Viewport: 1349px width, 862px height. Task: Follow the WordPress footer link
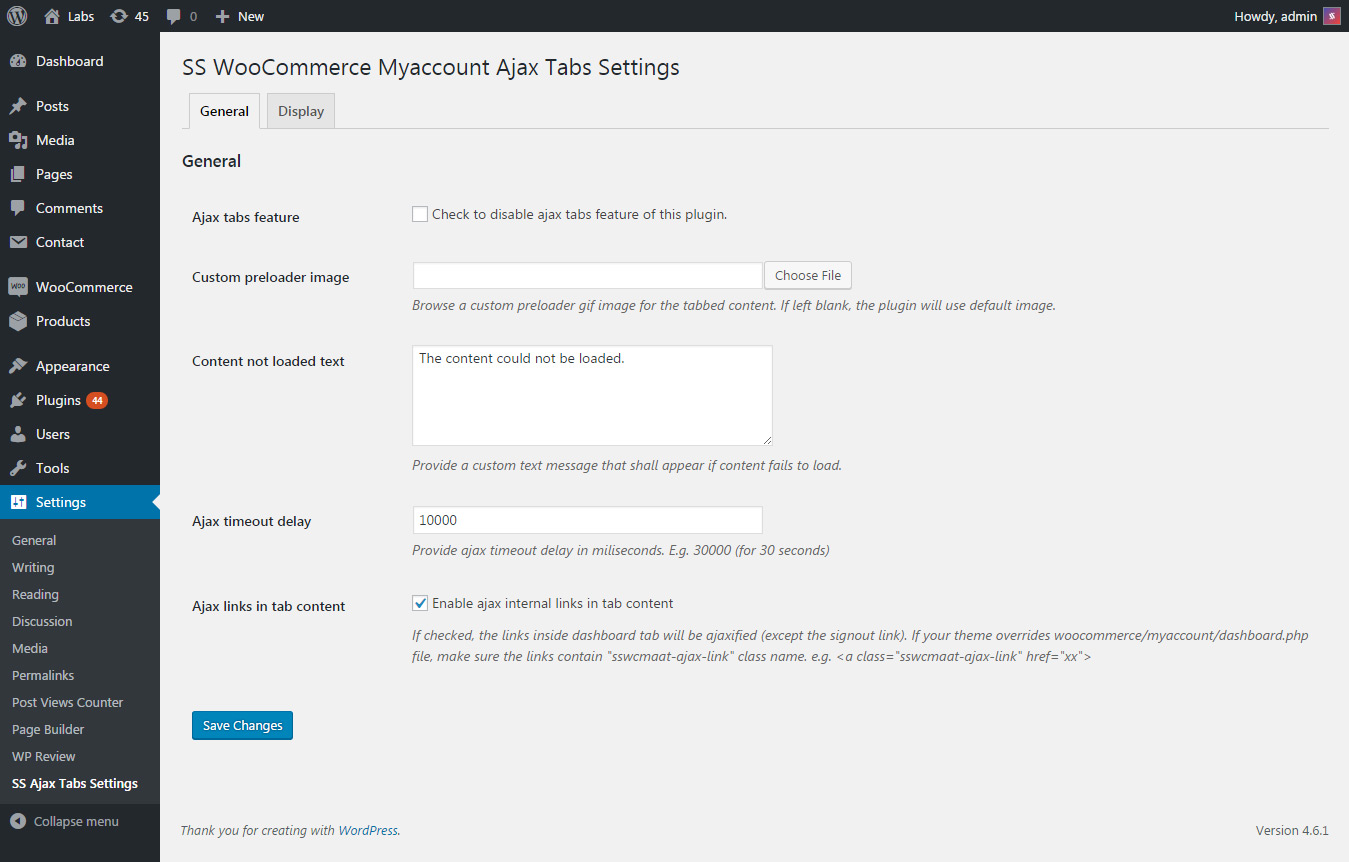pyautogui.click(x=368, y=830)
